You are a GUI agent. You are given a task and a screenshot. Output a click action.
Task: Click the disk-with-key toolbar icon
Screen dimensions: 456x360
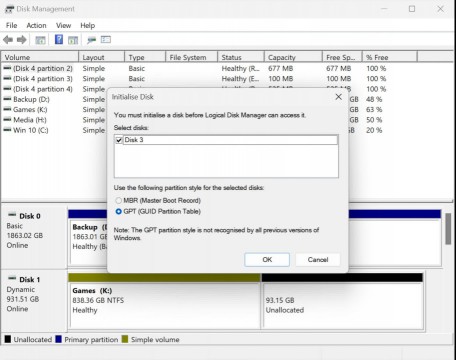tap(91, 40)
